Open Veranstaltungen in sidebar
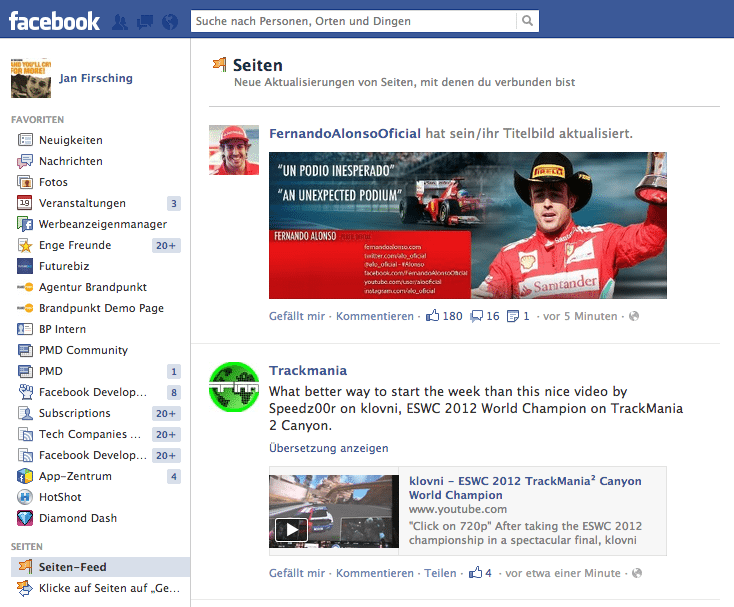 pyautogui.click(x=82, y=203)
